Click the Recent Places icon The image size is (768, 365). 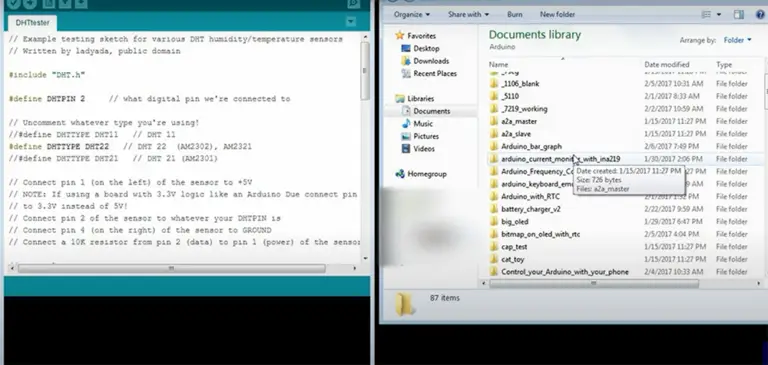click(x=406, y=73)
